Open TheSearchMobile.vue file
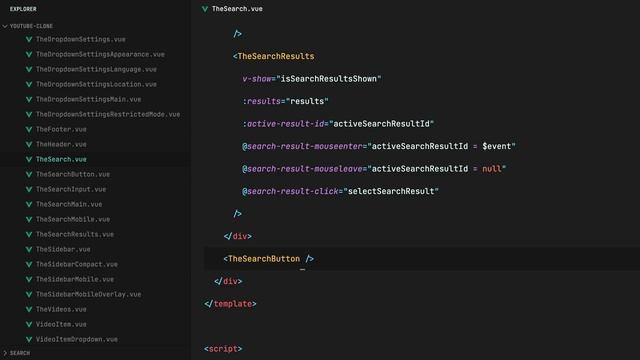The image size is (640, 360). pyautogui.click(x=73, y=219)
